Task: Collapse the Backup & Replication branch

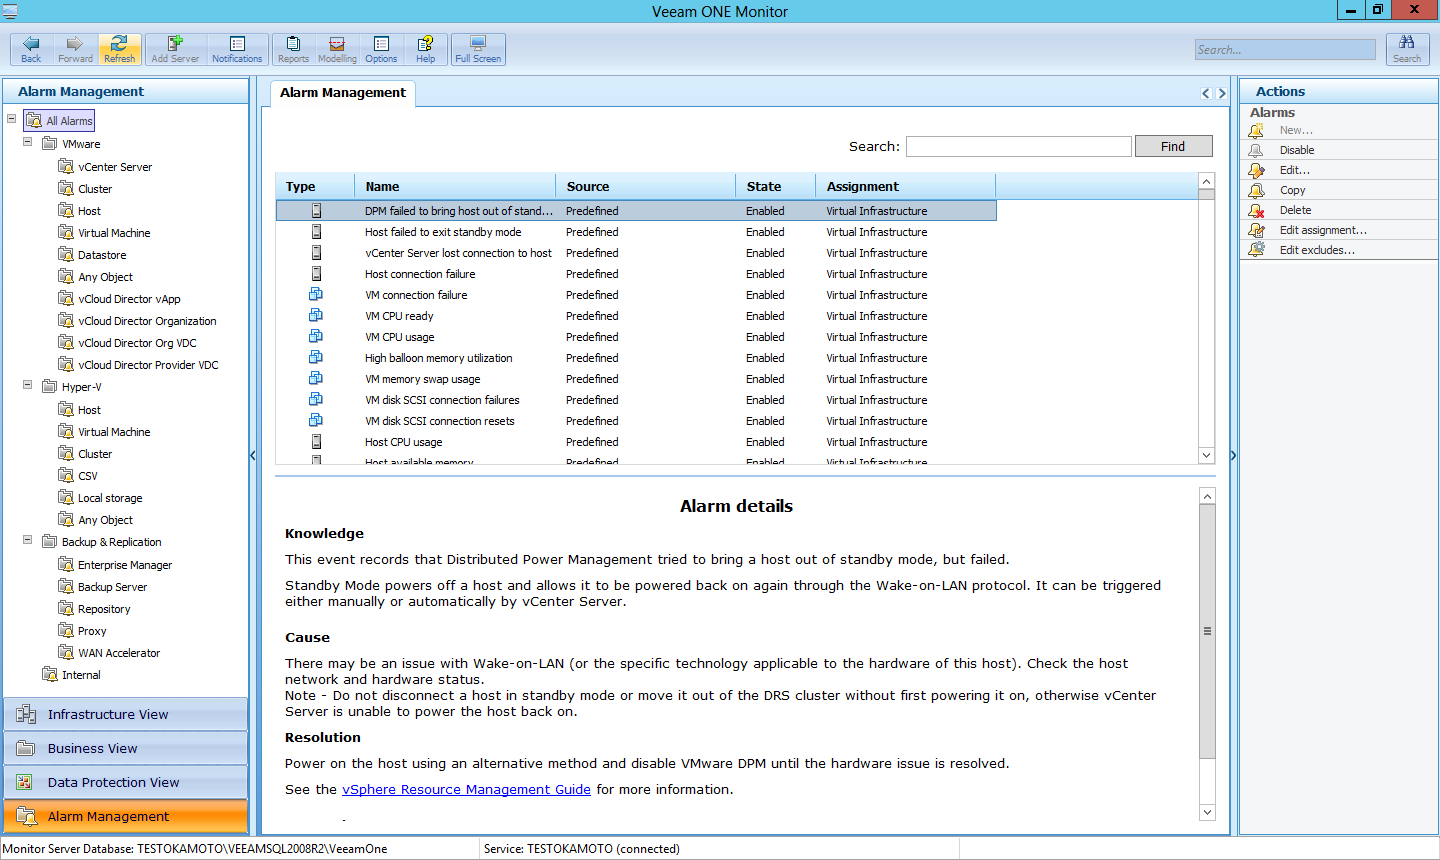Action: (x=27, y=540)
